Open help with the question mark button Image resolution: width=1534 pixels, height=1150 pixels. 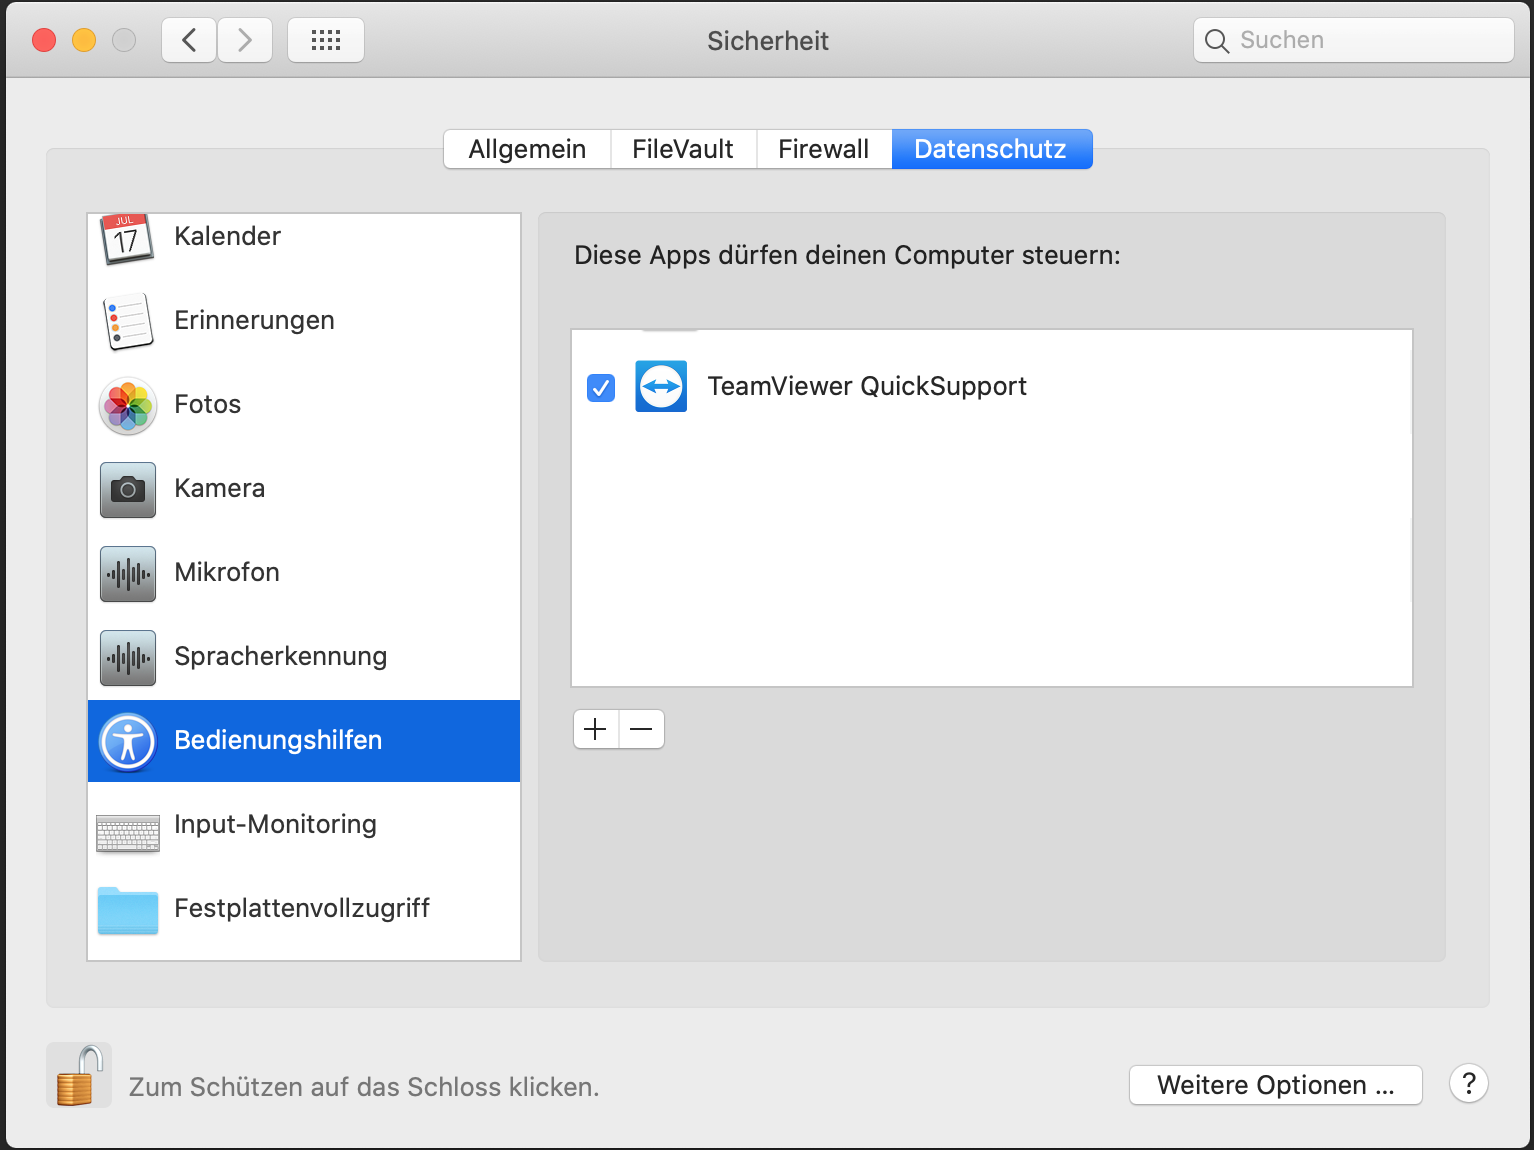(x=1468, y=1084)
